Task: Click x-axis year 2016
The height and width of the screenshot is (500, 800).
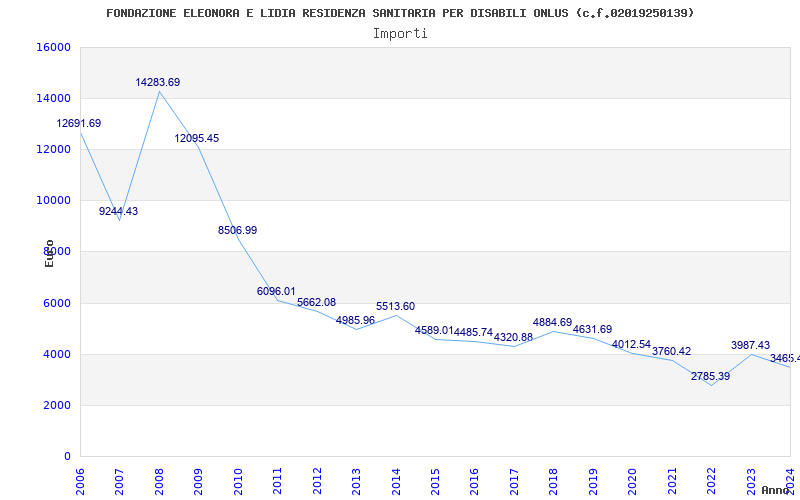Action: (x=474, y=482)
